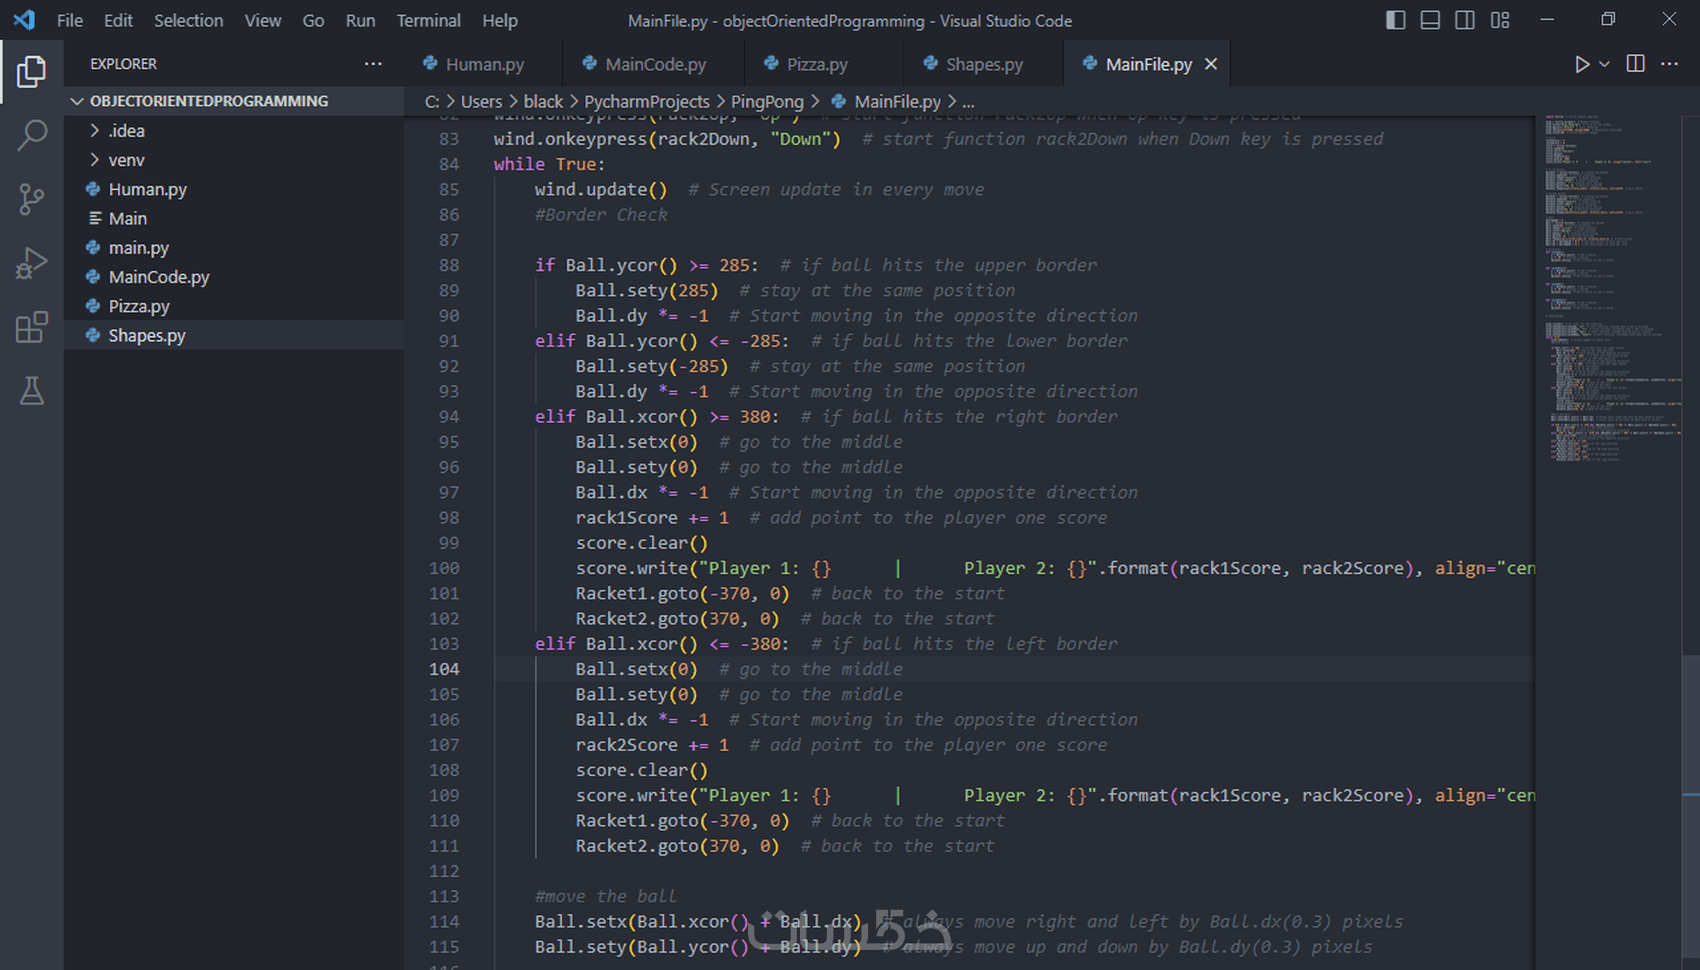Viewport: 1700px width, 970px height.
Task: Click the '#move the ball' comment line
Action: click(605, 896)
